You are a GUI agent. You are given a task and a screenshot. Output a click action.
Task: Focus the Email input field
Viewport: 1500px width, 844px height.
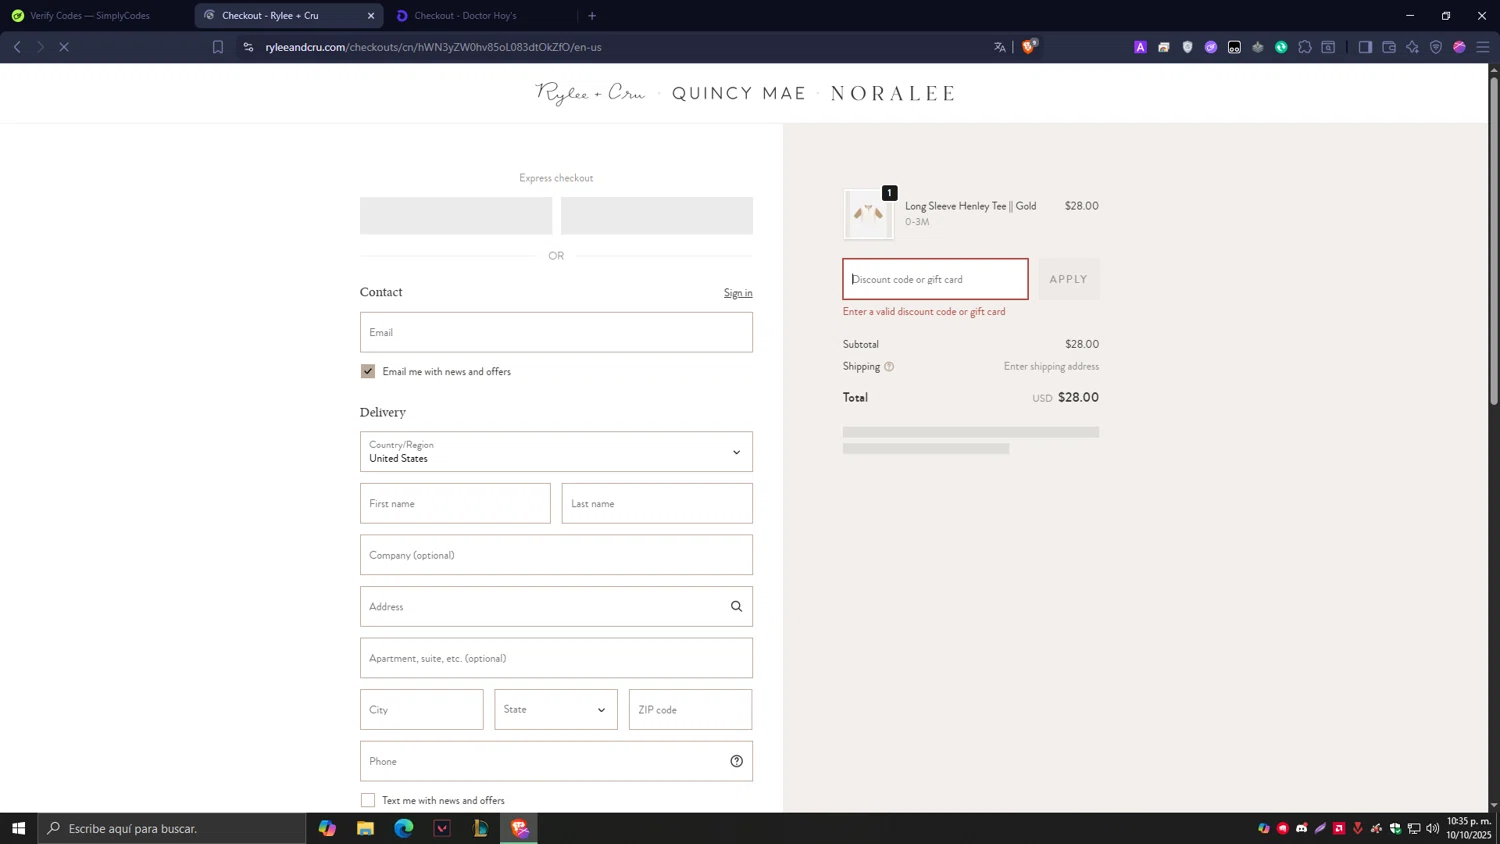click(x=556, y=332)
